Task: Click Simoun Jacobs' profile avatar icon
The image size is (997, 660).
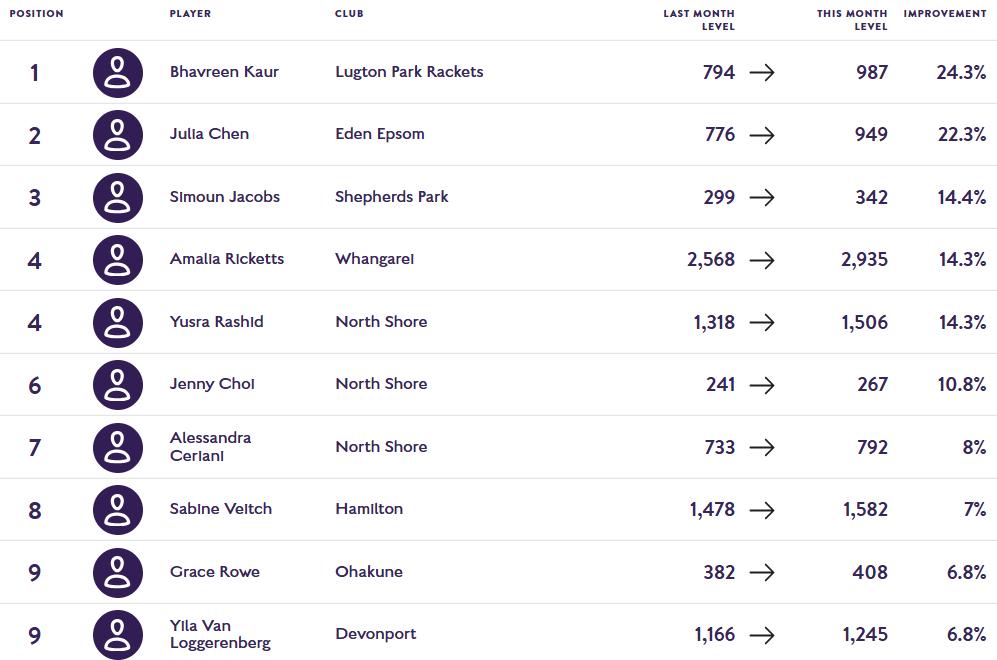Action: [118, 197]
